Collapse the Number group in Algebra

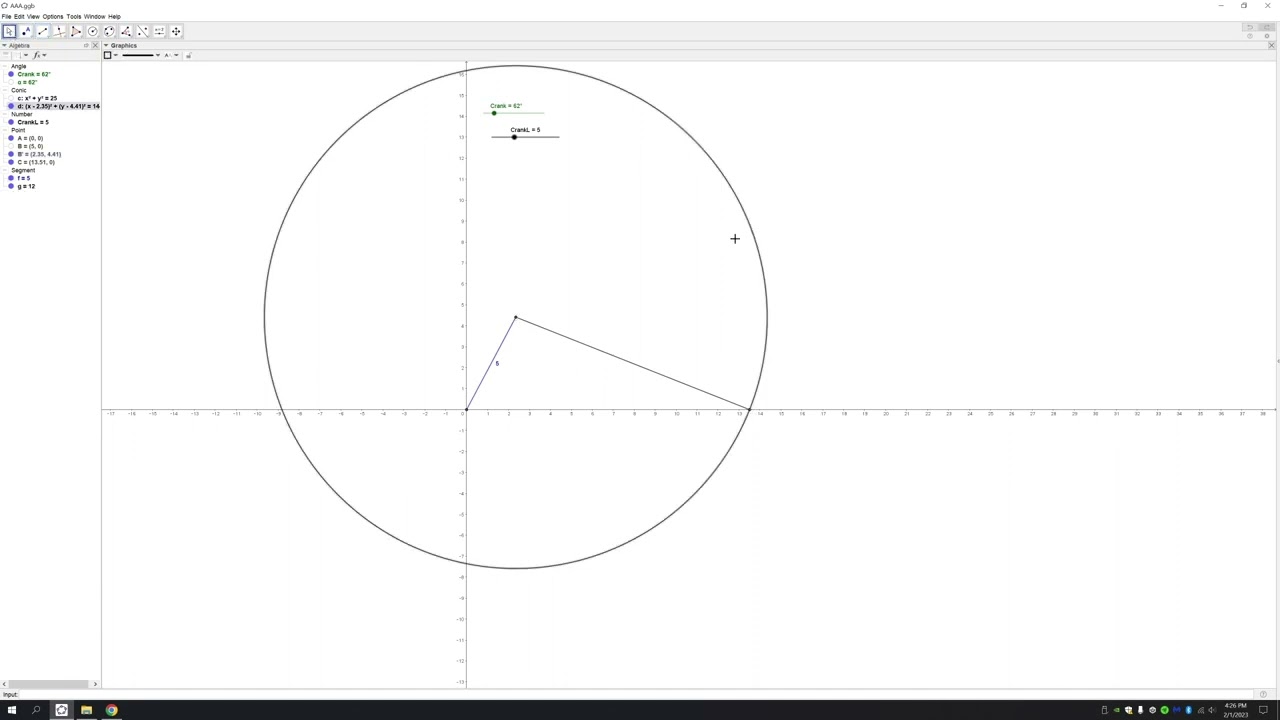click(x=5, y=114)
